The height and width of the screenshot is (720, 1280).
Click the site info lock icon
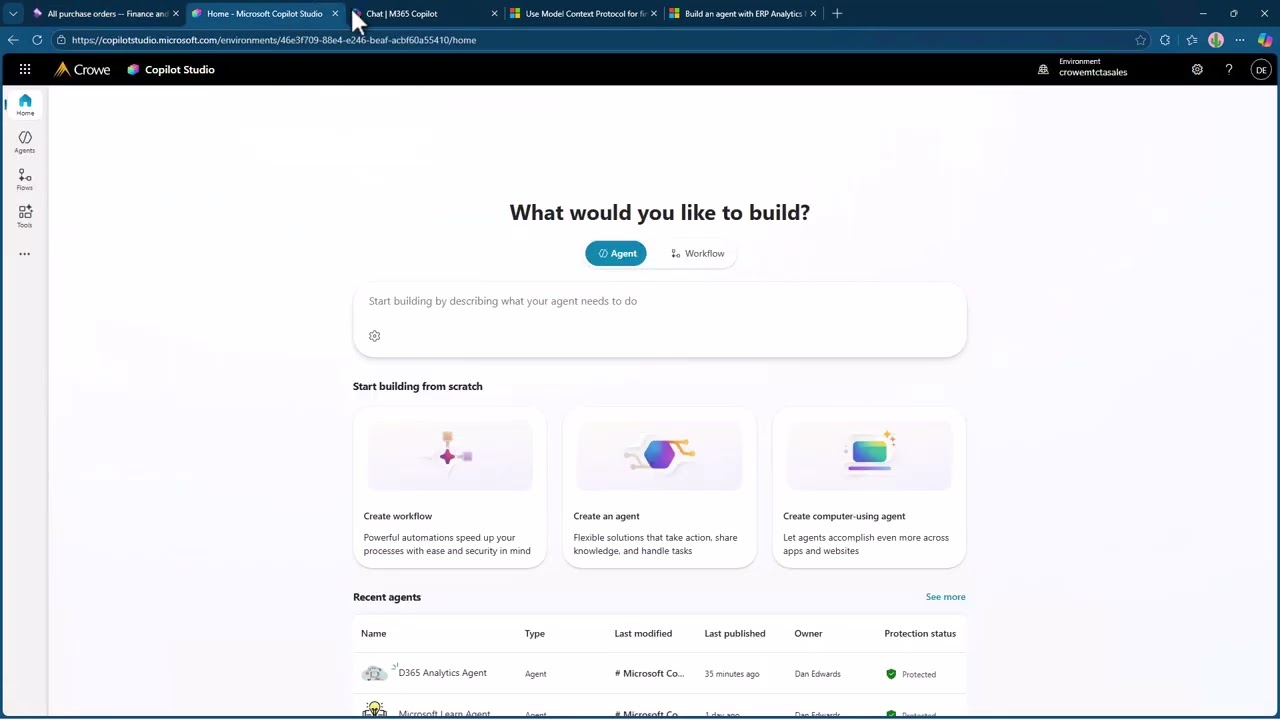[61, 40]
